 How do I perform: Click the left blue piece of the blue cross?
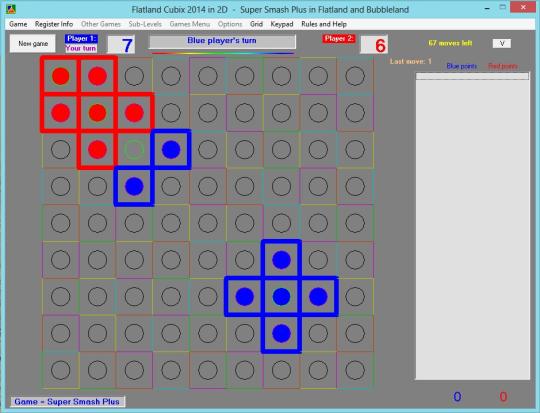click(x=245, y=297)
